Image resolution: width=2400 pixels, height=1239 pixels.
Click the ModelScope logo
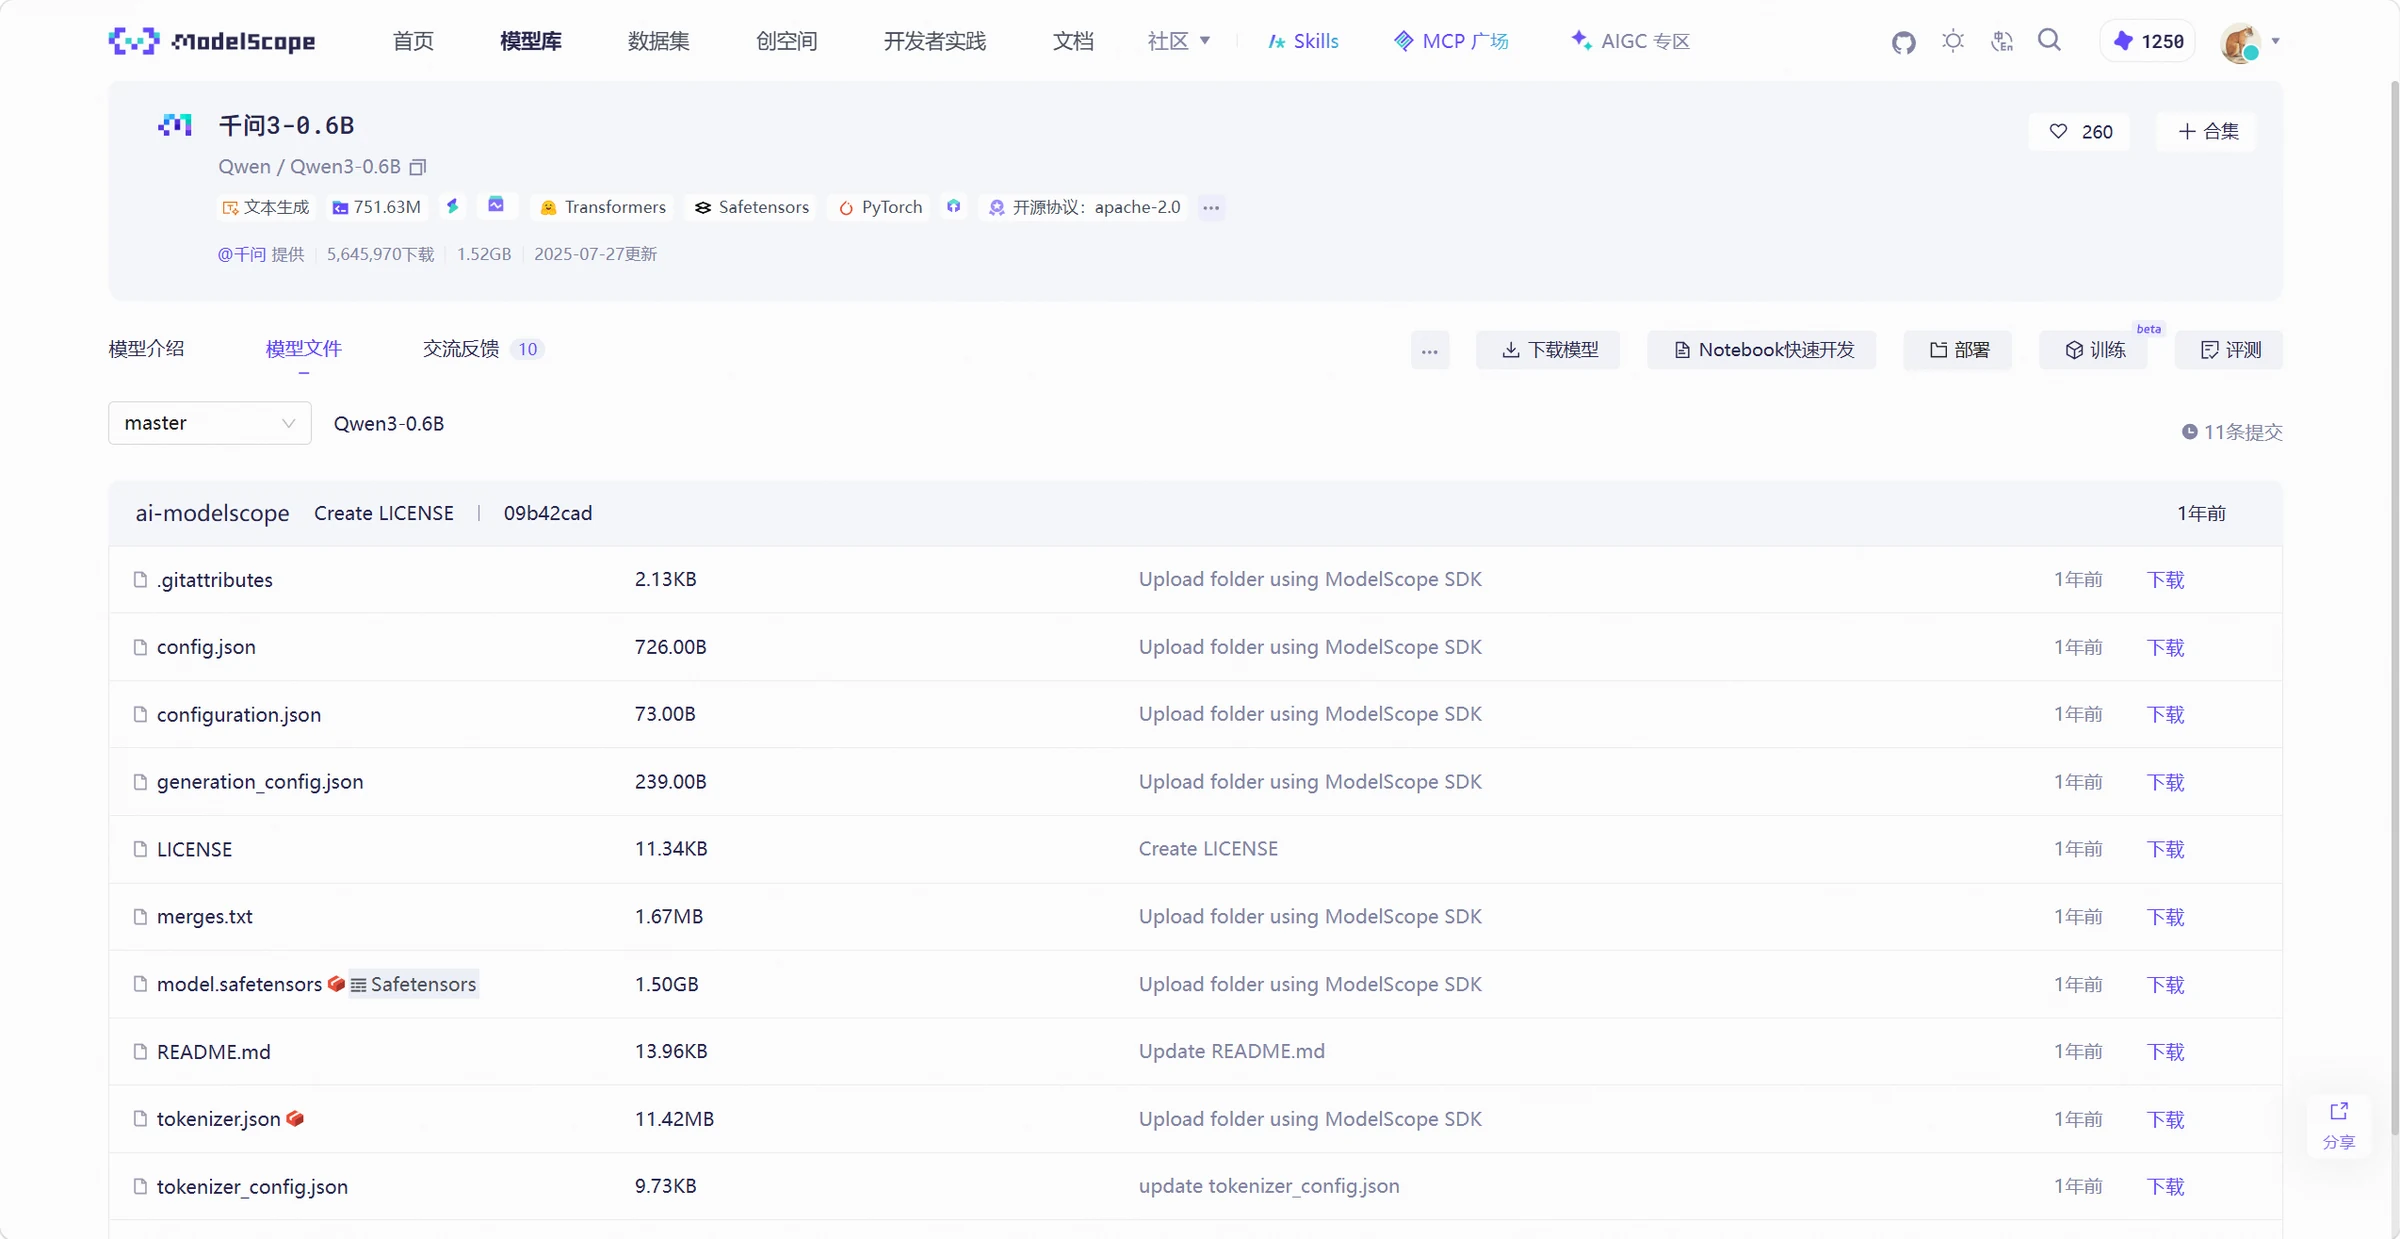[212, 41]
